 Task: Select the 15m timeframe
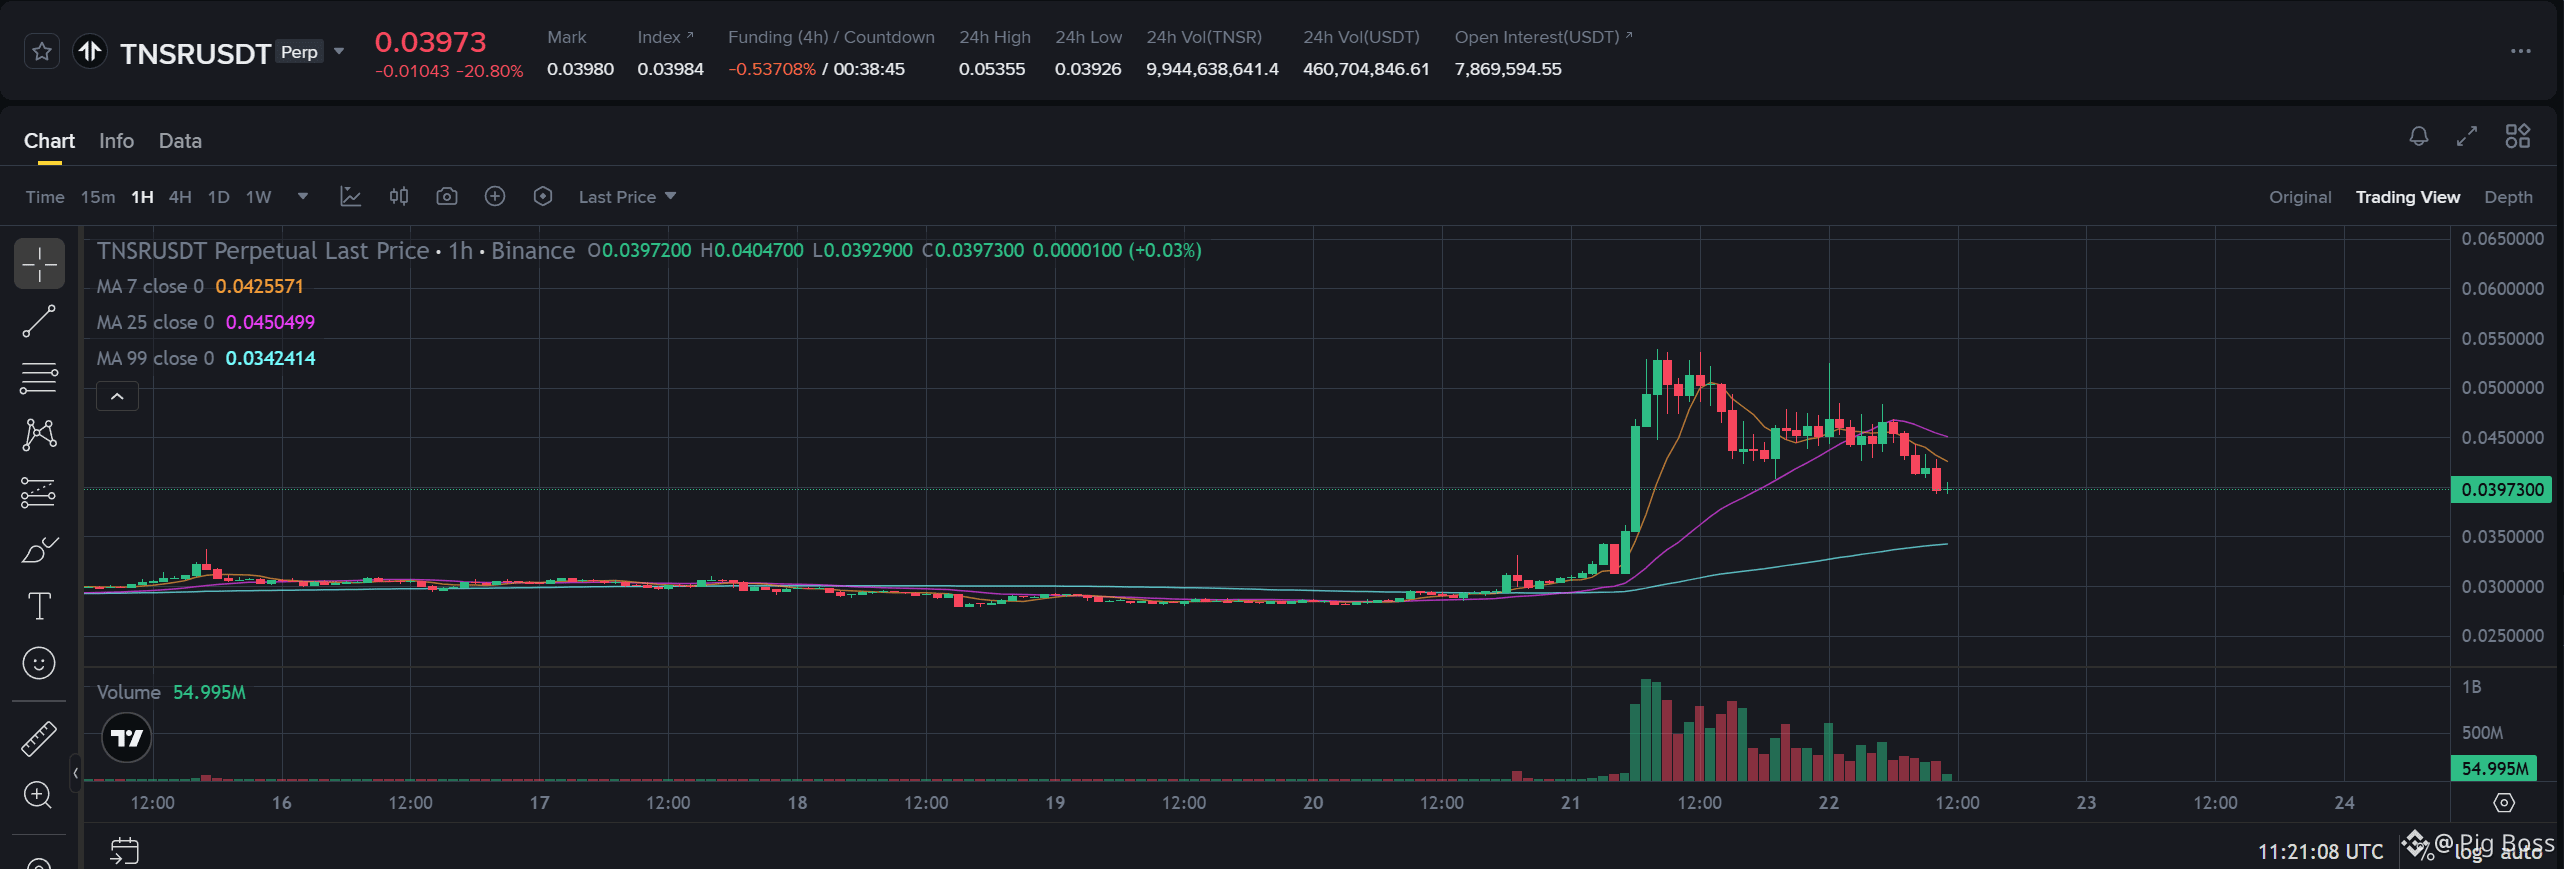coord(98,197)
